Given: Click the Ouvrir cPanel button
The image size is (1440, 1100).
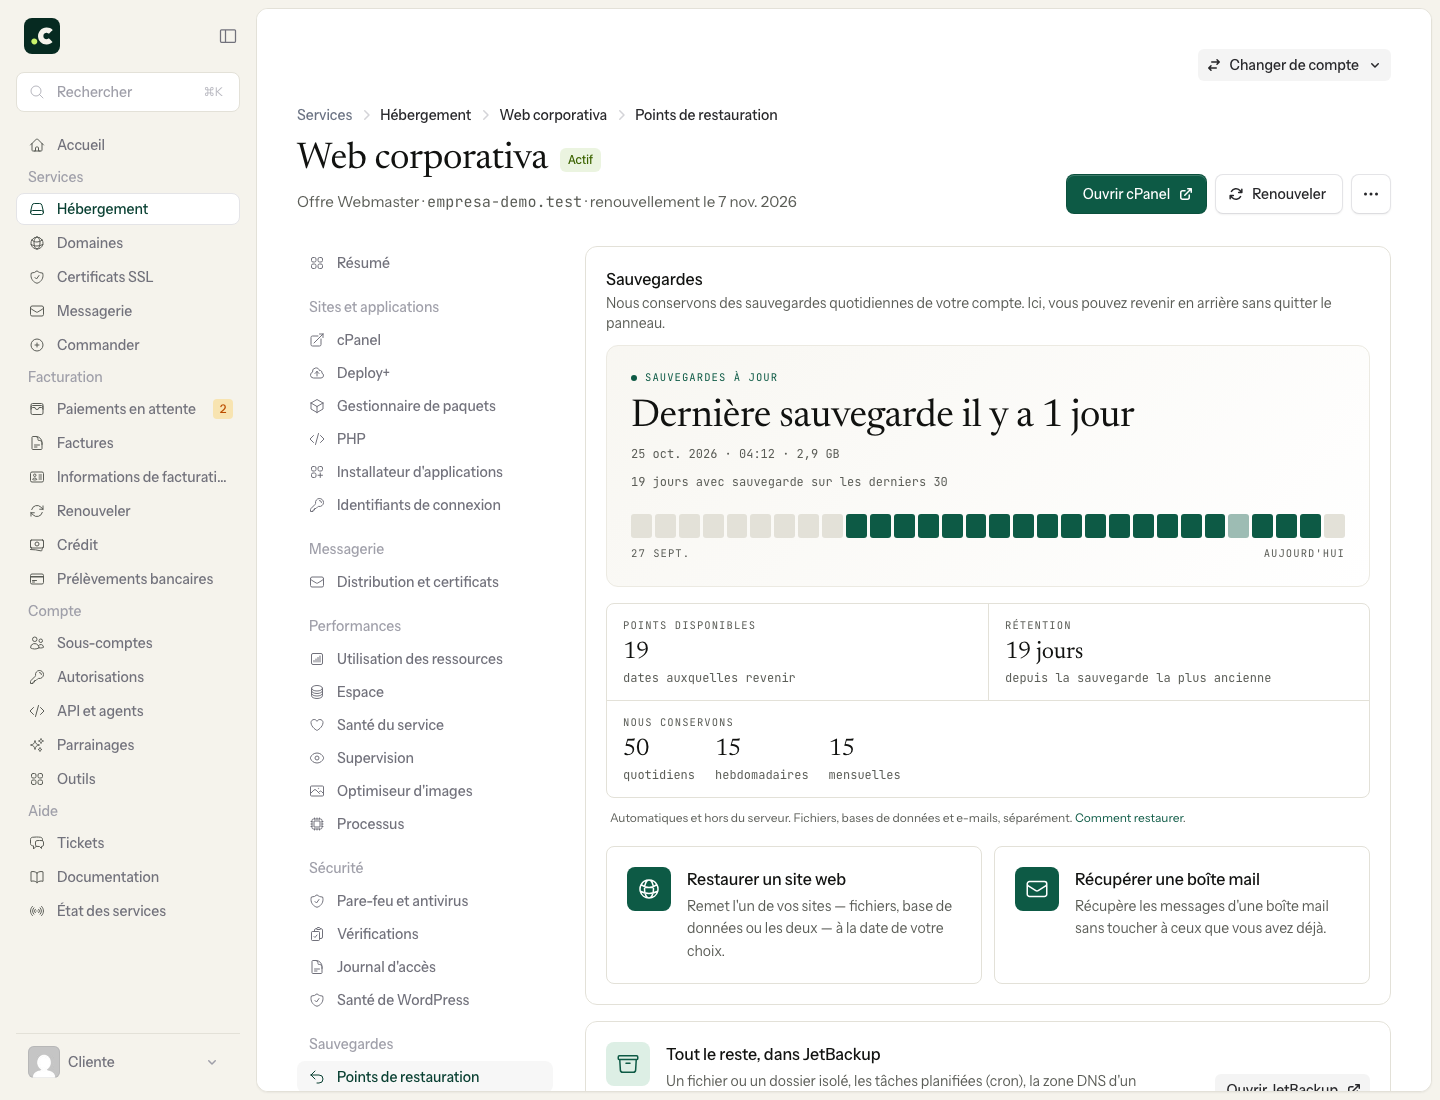Looking at the screenshot, I should [1136, 194].
